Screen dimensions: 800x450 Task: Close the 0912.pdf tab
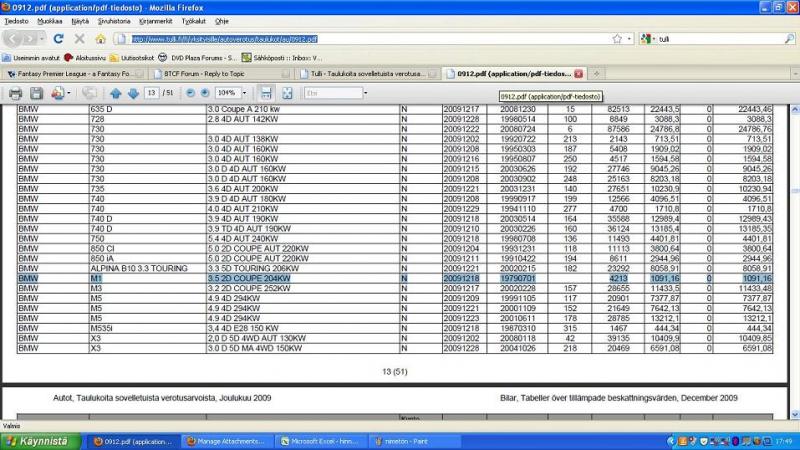(578, 74)
